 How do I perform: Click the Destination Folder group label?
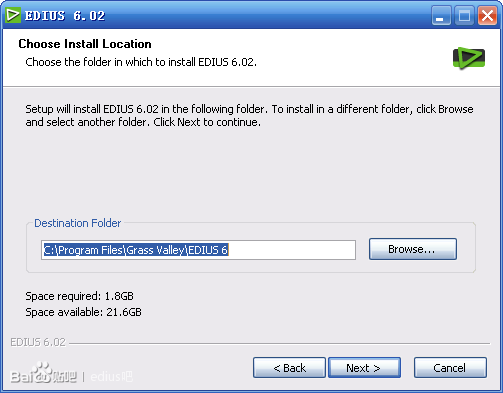click(x=77, y=223)
